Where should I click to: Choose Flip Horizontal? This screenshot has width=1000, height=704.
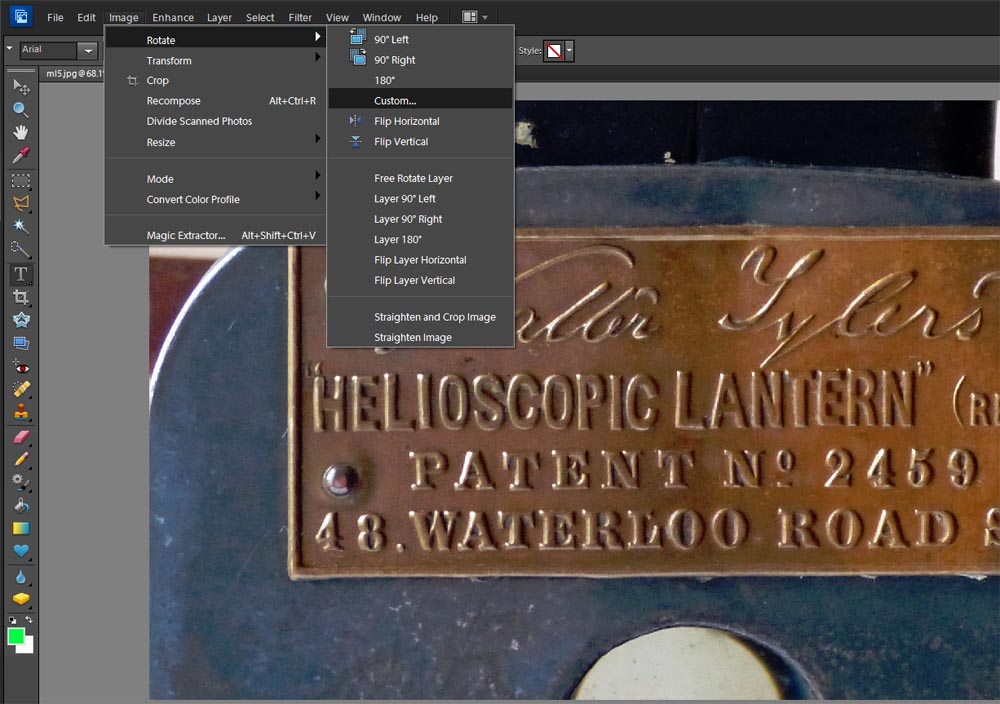(x=420, y=121)
